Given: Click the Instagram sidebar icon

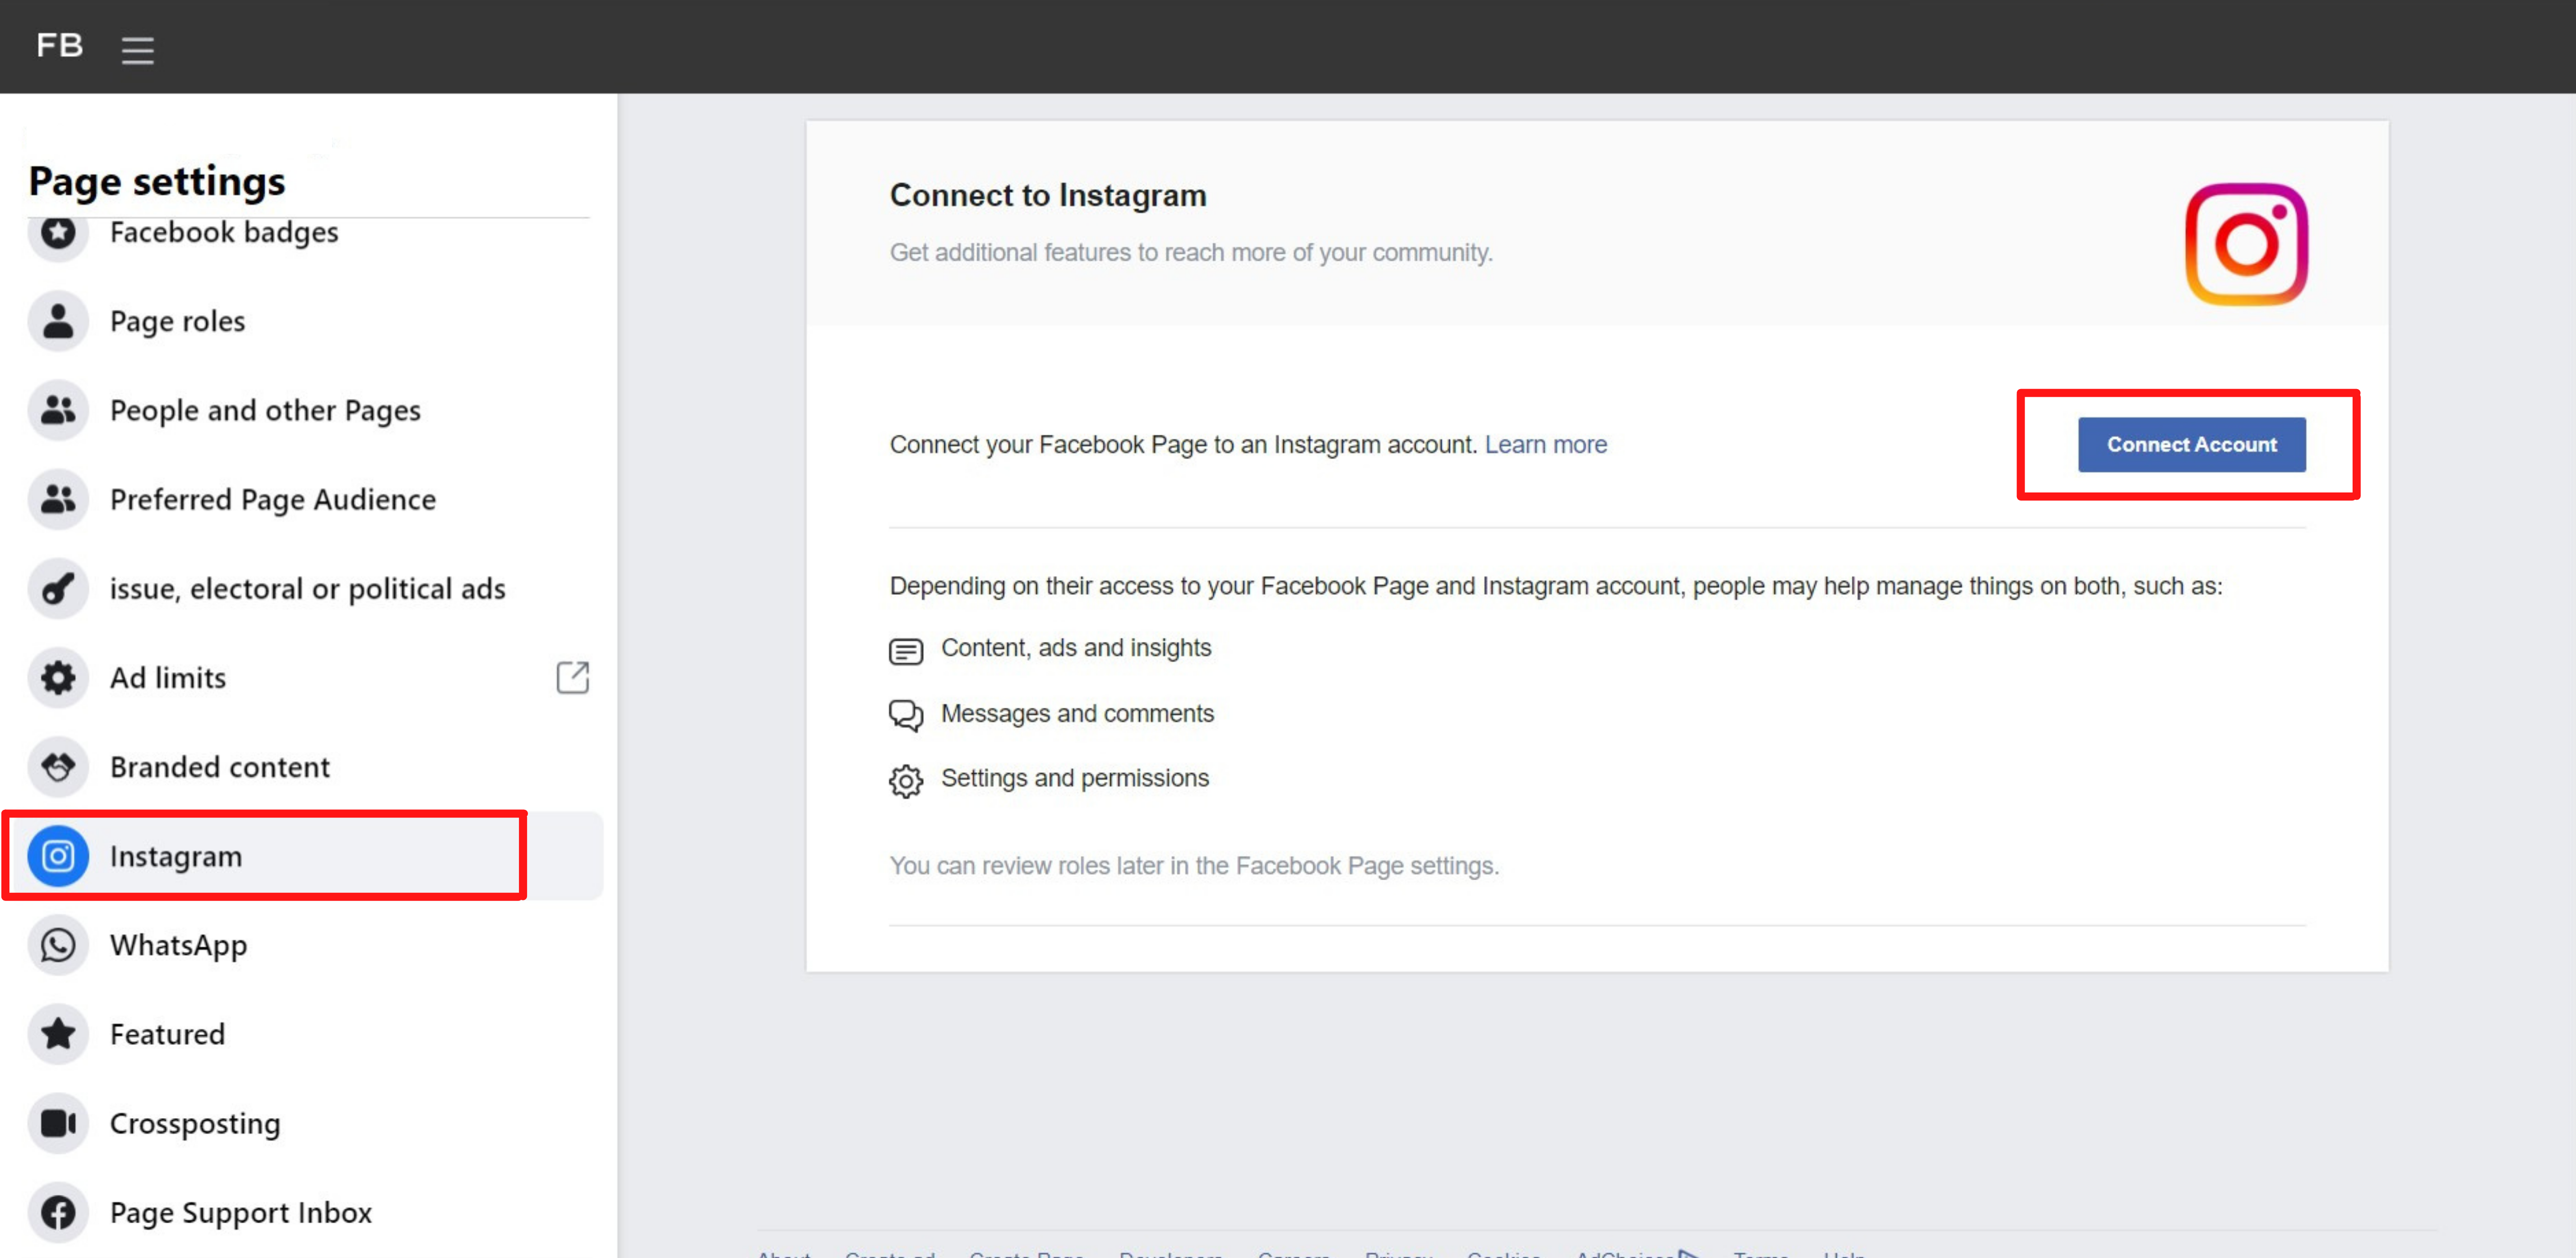Looking at the screenshot, I should (x=58, y=855).
